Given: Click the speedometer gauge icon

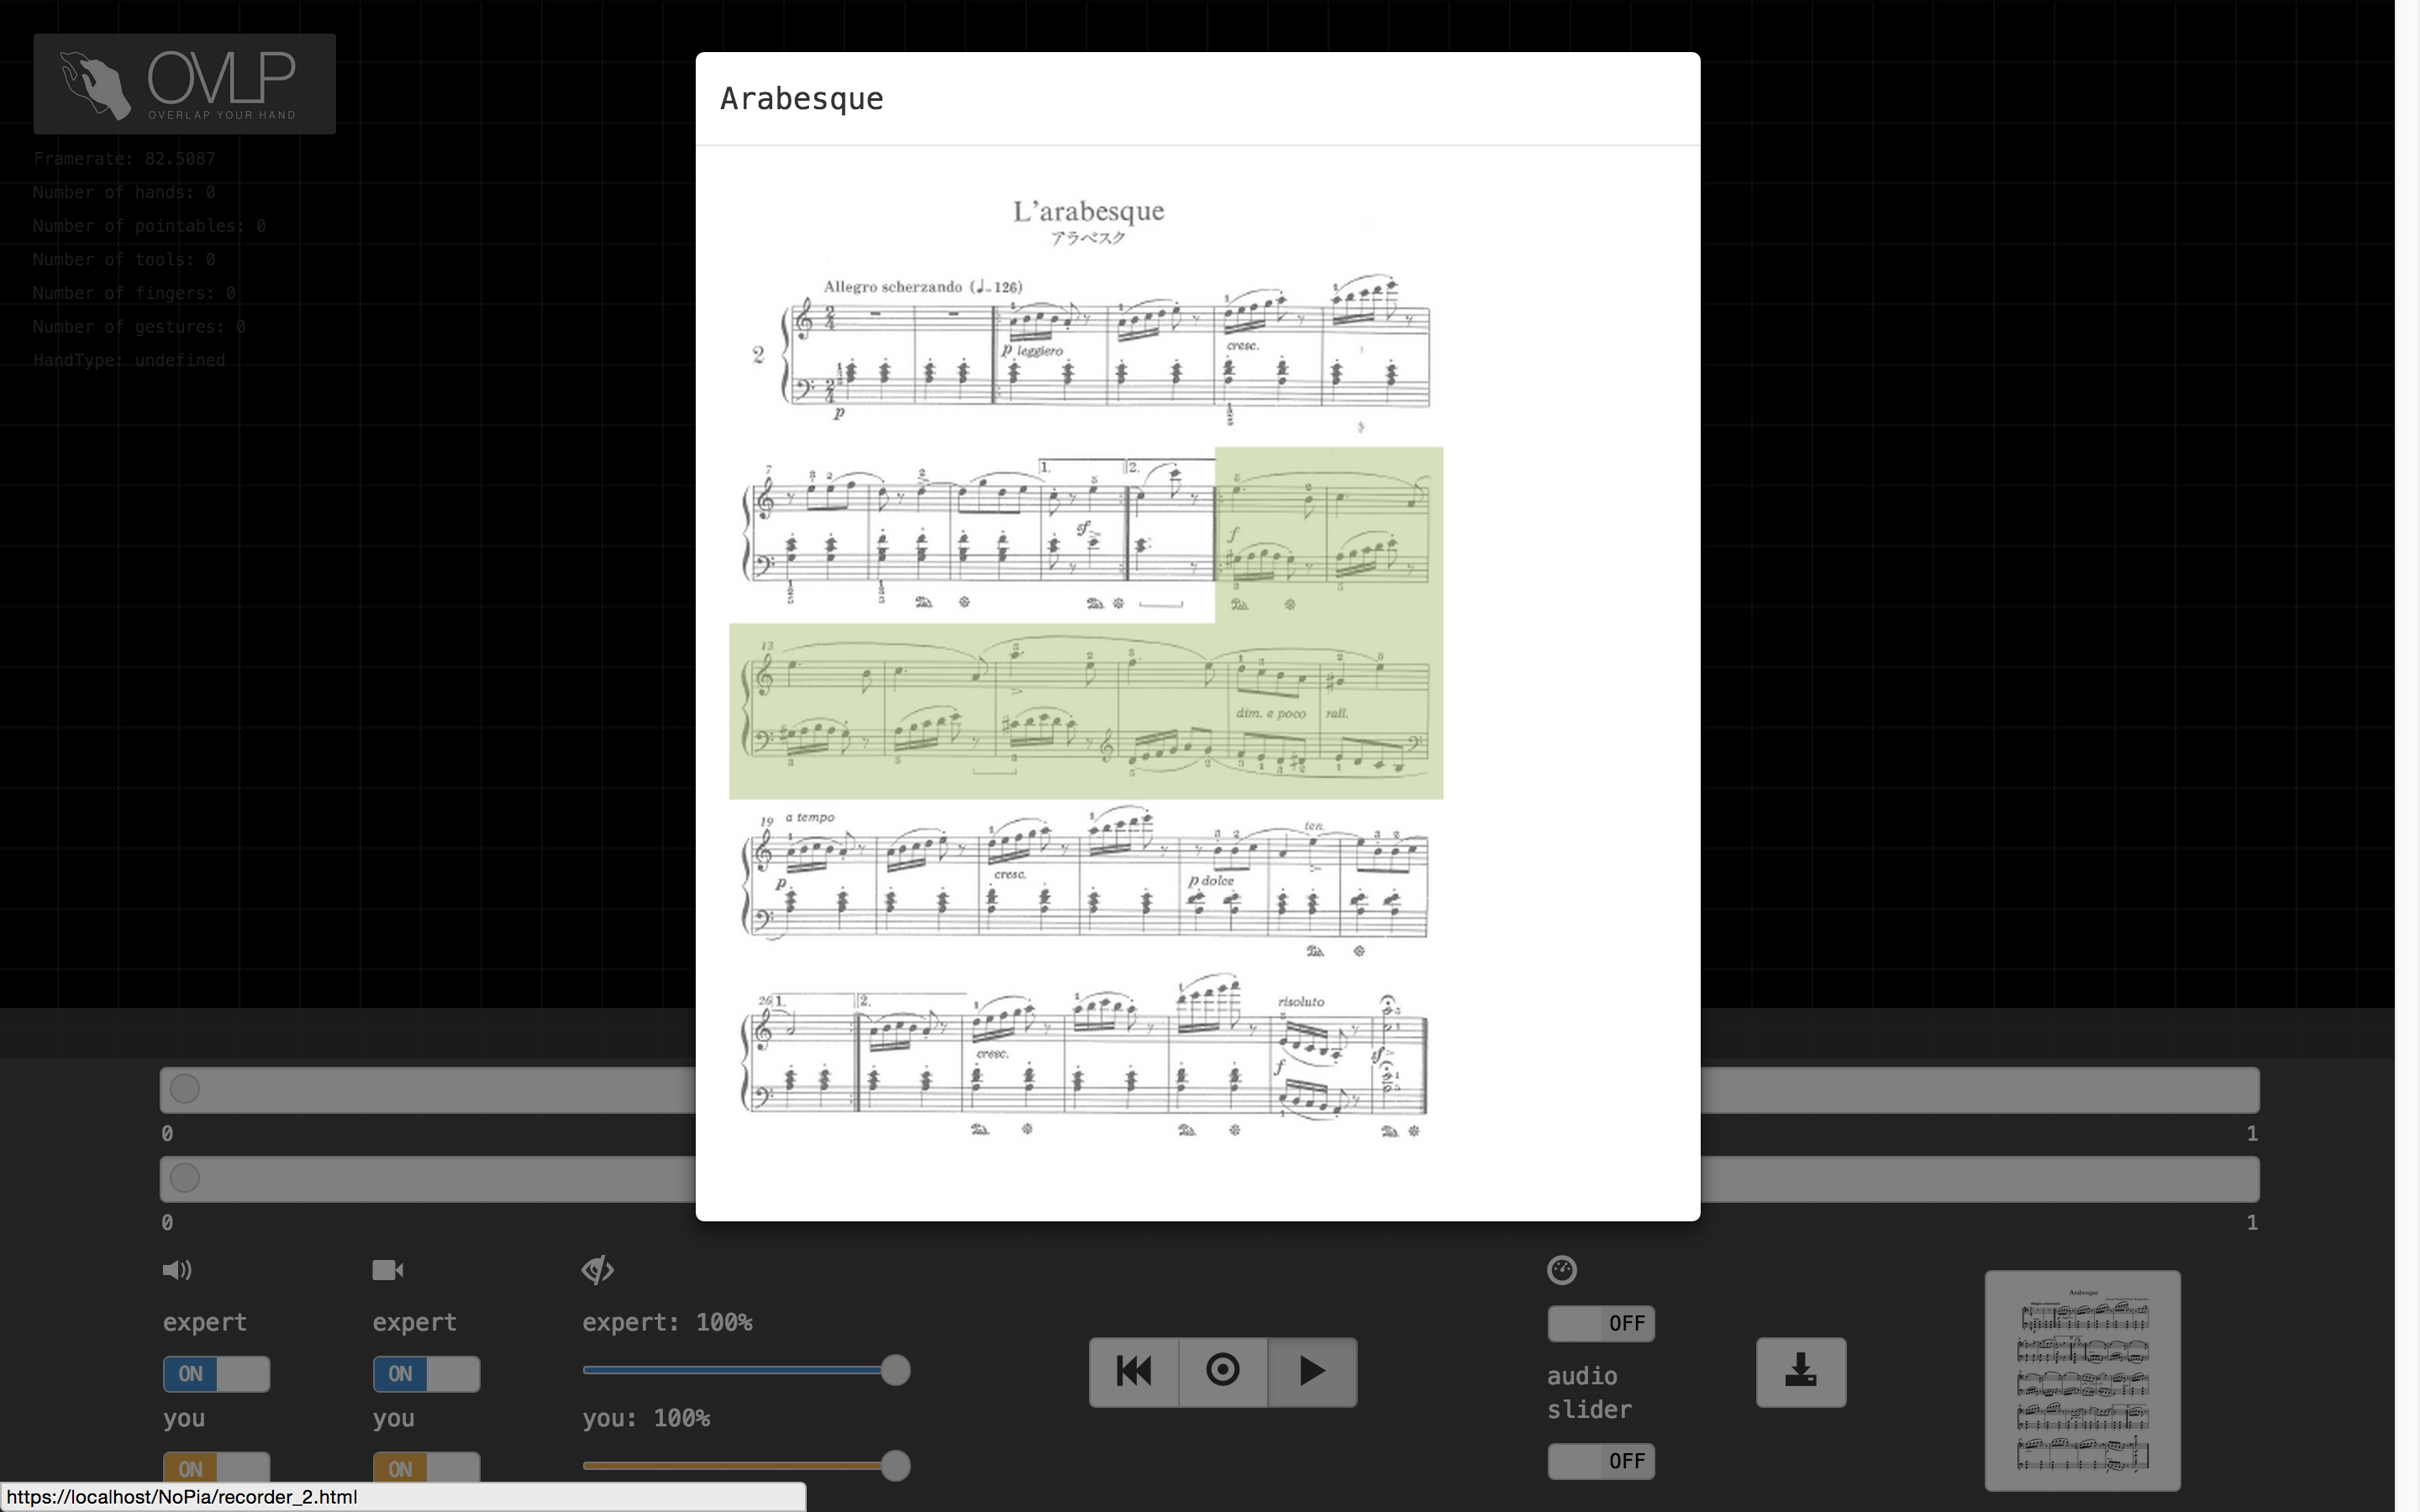Looking at the screenshot, I should pyautogui.click(x=1562, y=1270).
